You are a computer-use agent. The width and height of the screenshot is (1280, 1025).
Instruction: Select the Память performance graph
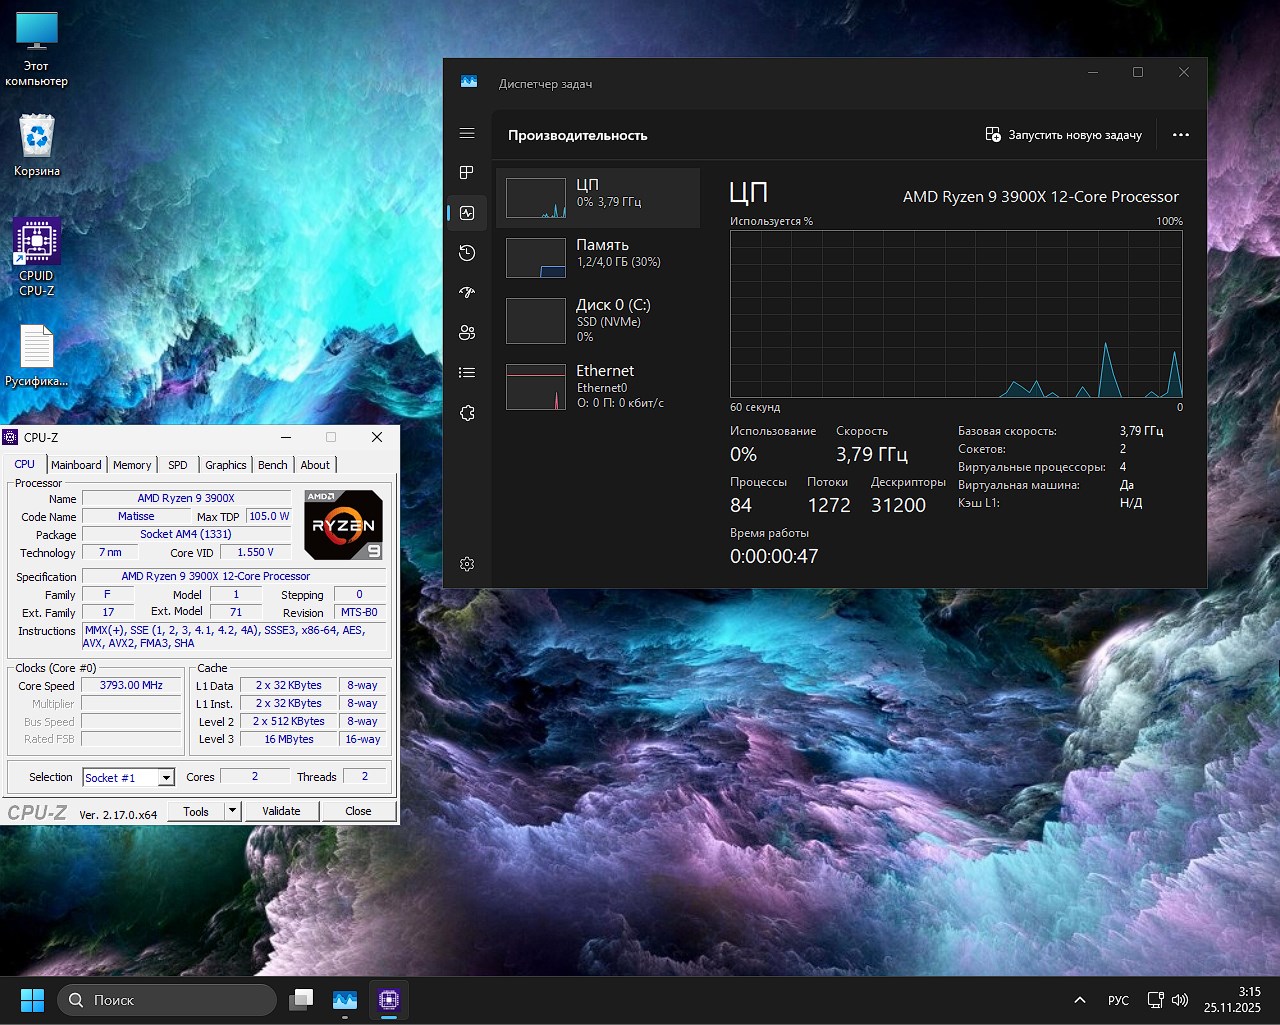point(597,257)
